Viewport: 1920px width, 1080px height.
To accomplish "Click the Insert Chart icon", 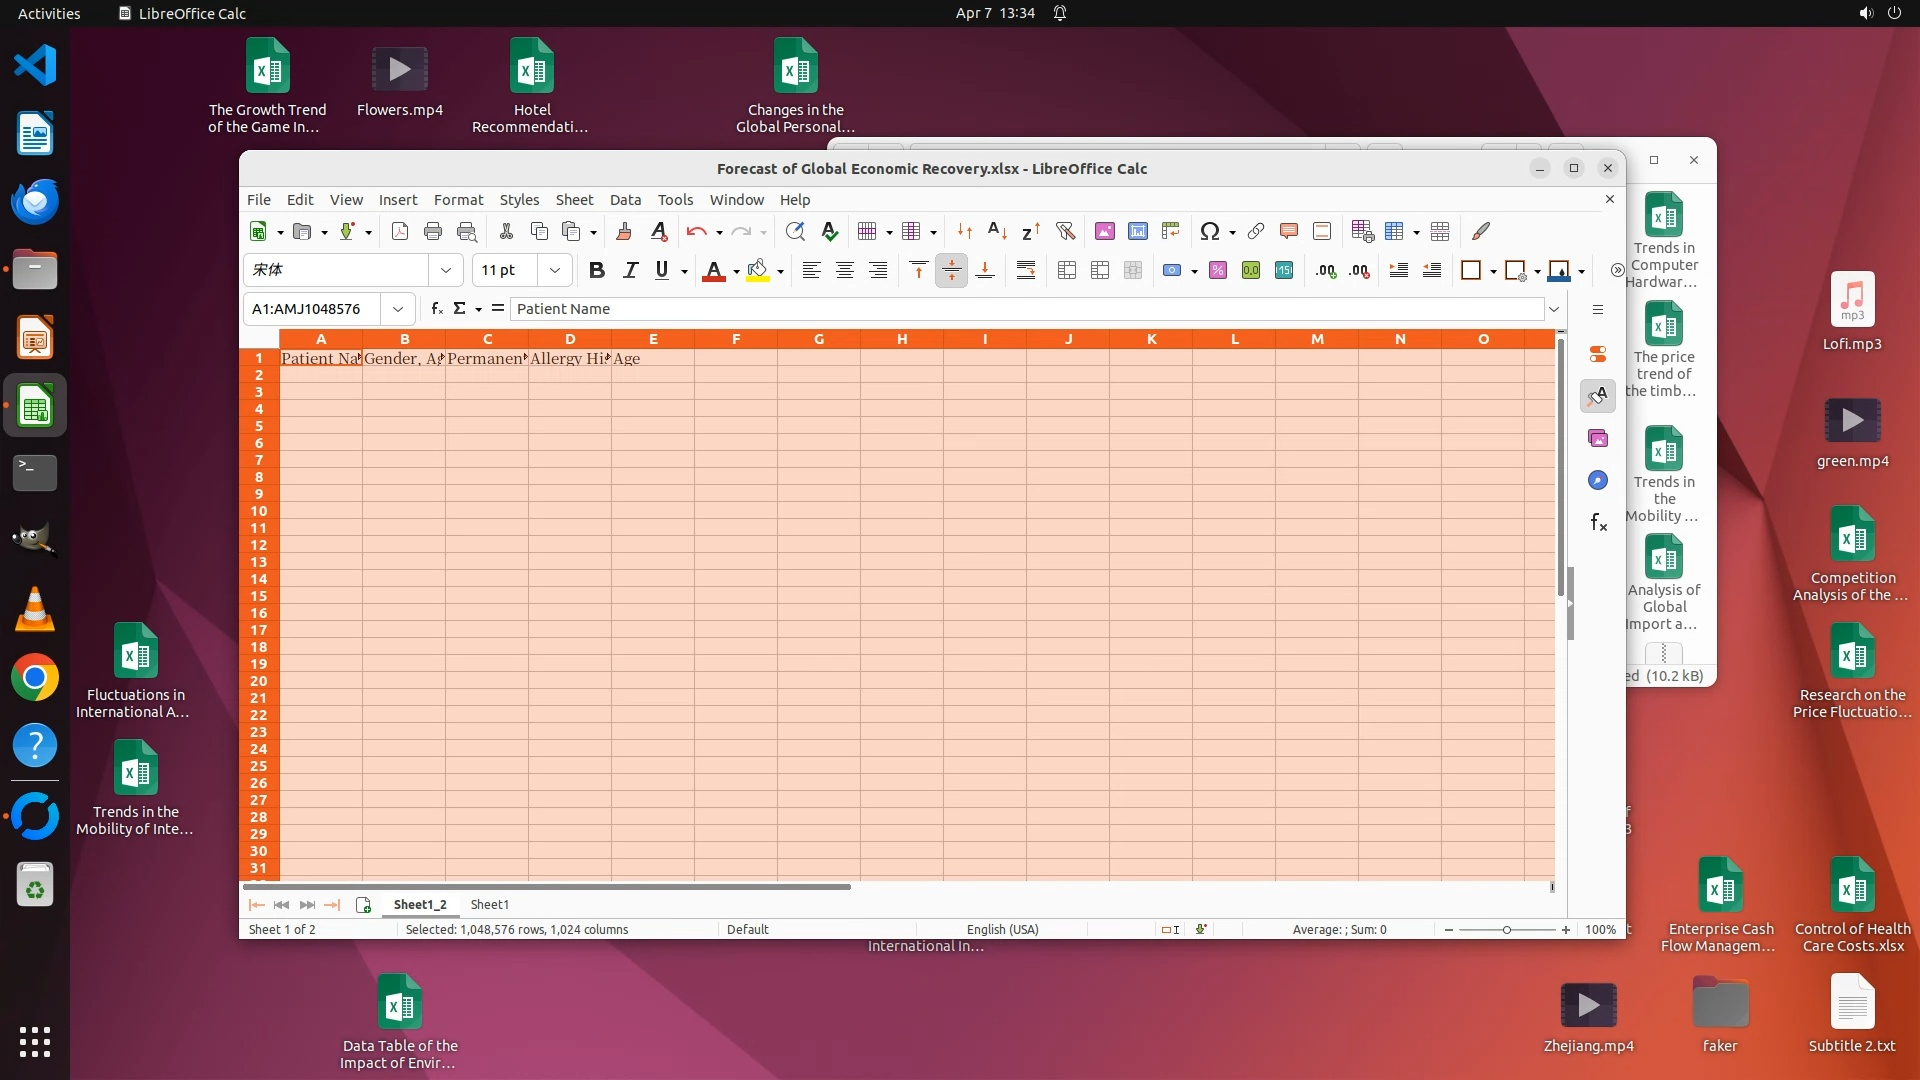I will [1137, 232].
